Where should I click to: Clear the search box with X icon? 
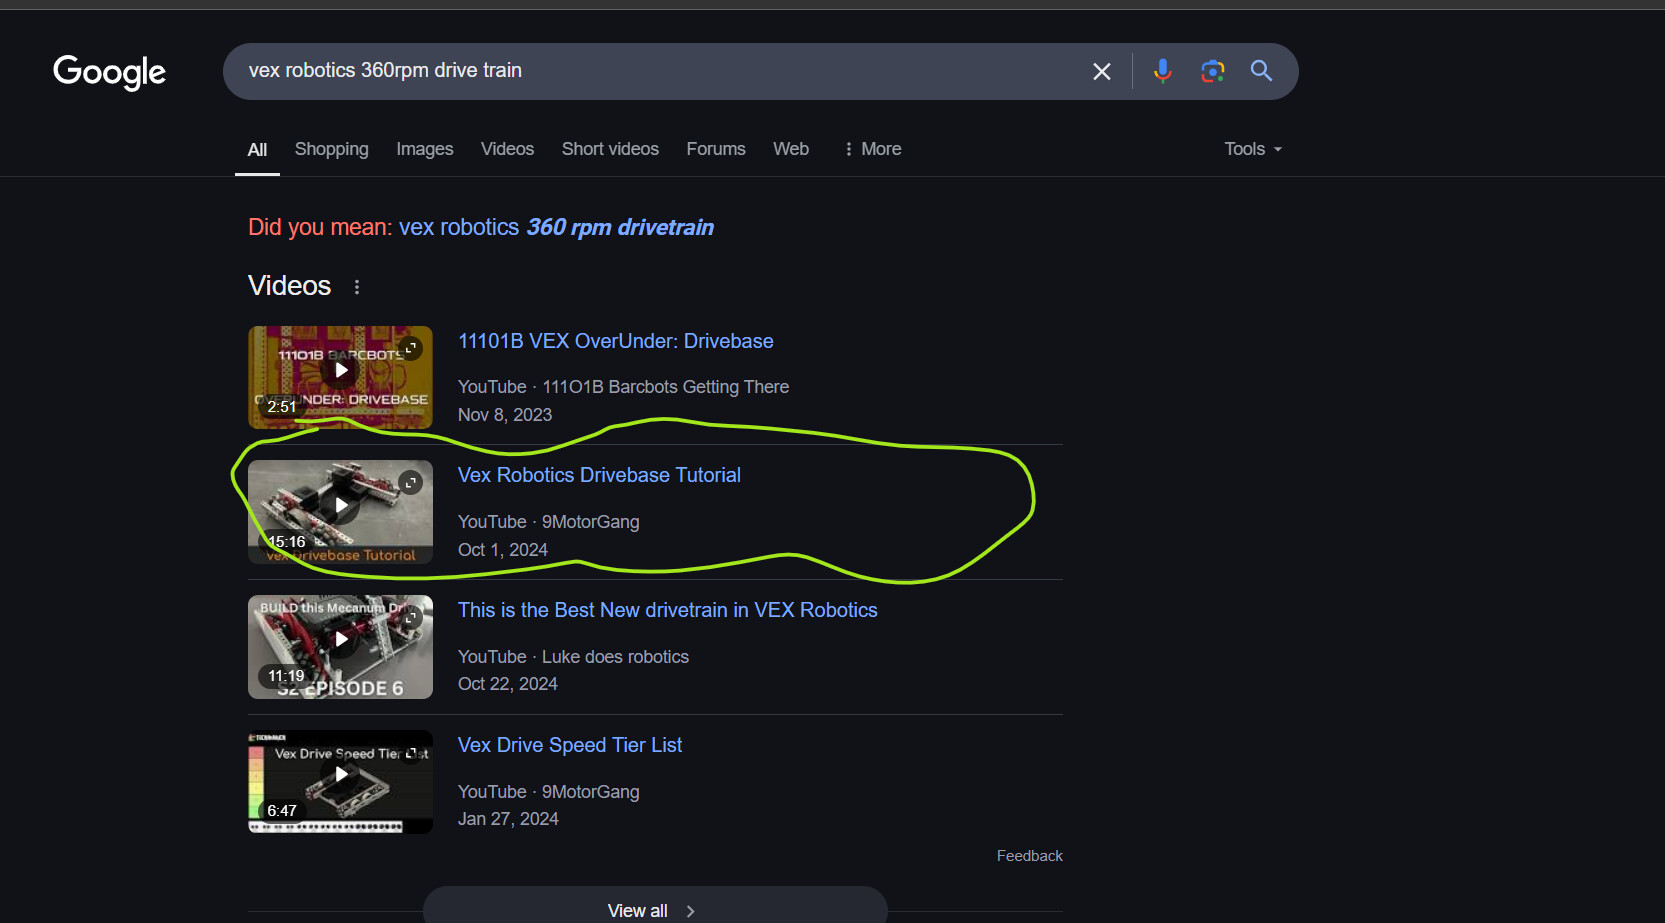[x=1101, y=71]
